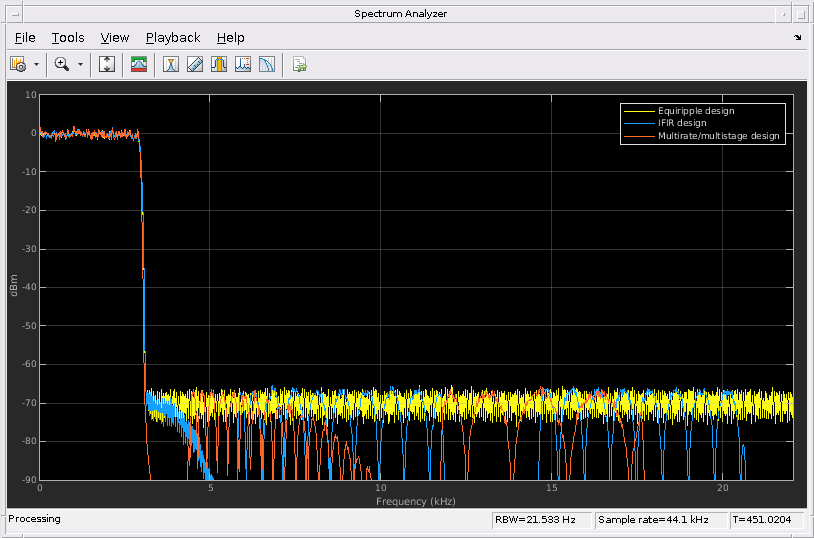Open the Tools menu
Viewport: 814px width, 538px height.
pos(68,37)
